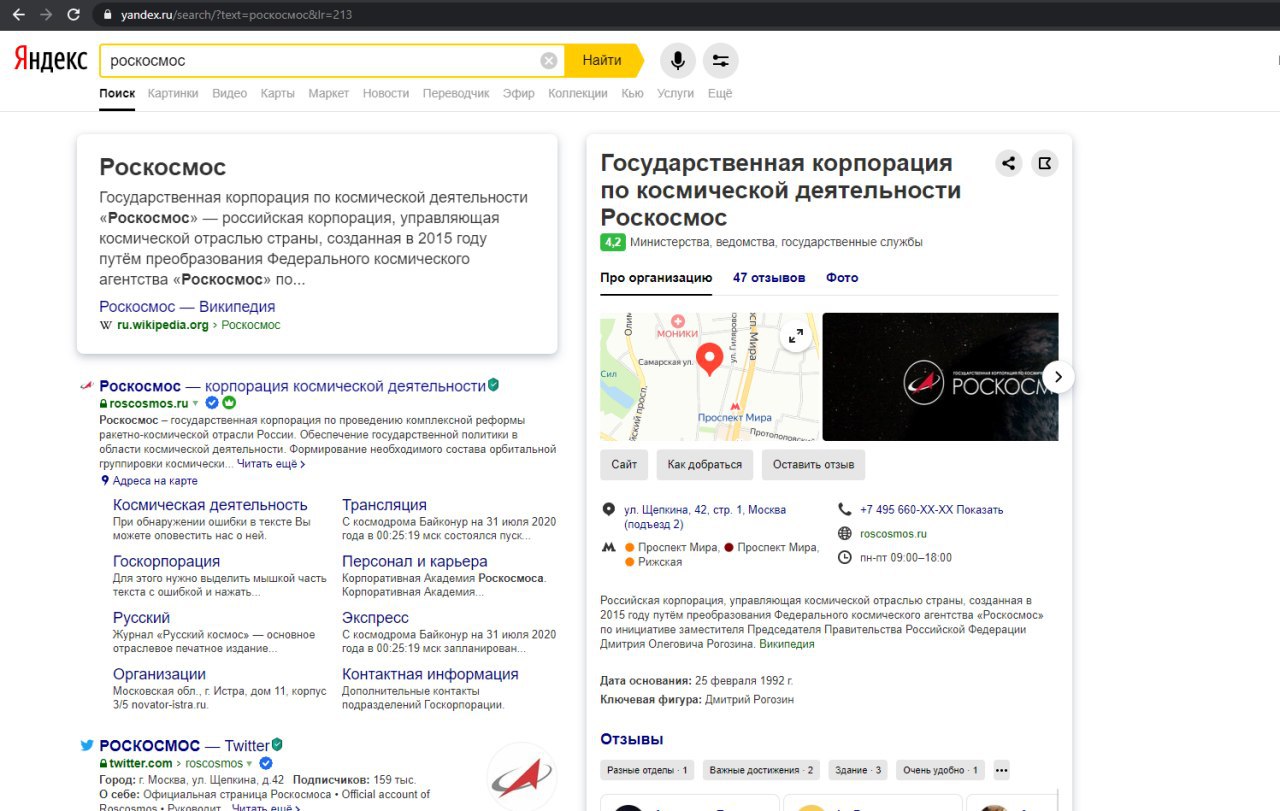
Task: Open the Переводчик tab
Action: tap(456, 93)
